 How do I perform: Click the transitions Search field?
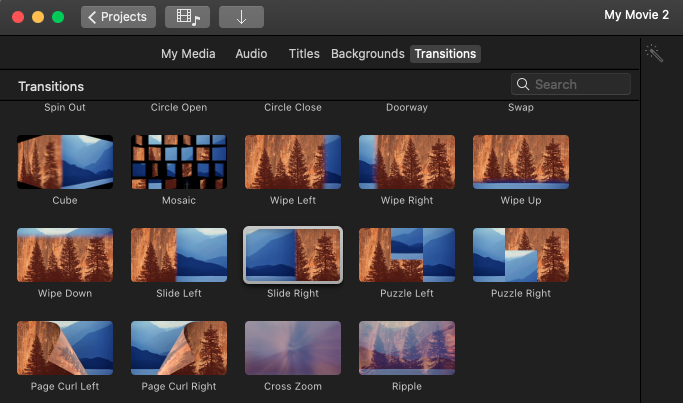pos(571,84)
